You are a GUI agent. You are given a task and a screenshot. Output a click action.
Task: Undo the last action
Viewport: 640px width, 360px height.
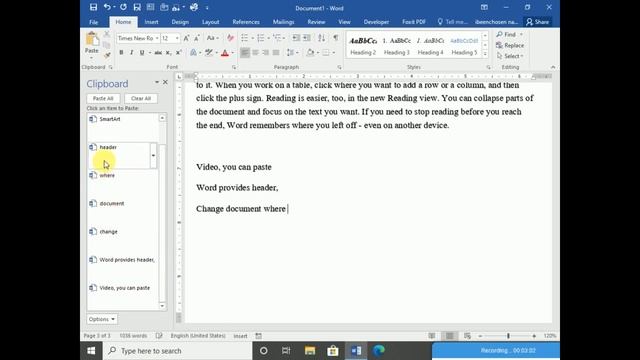[107, 7]
